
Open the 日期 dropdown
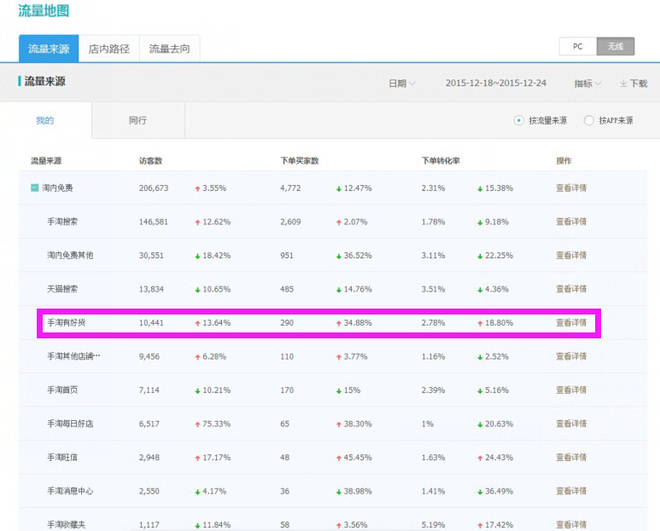[x=402, y=83]
